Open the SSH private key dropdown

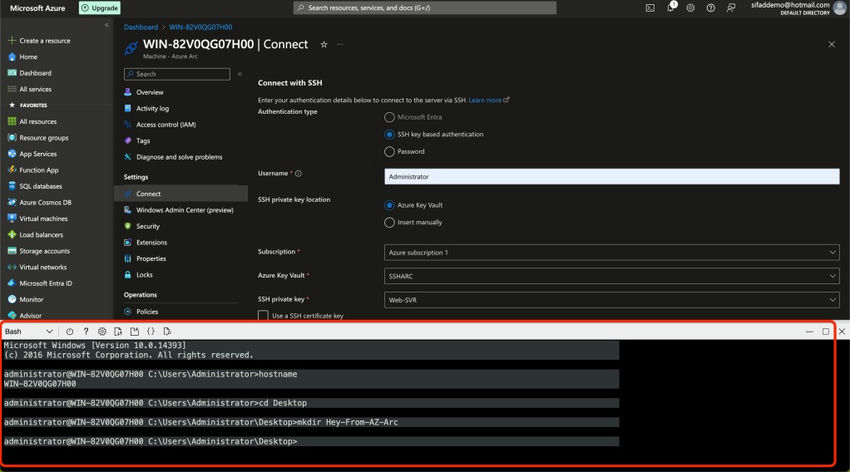click(x=611, y=300)
